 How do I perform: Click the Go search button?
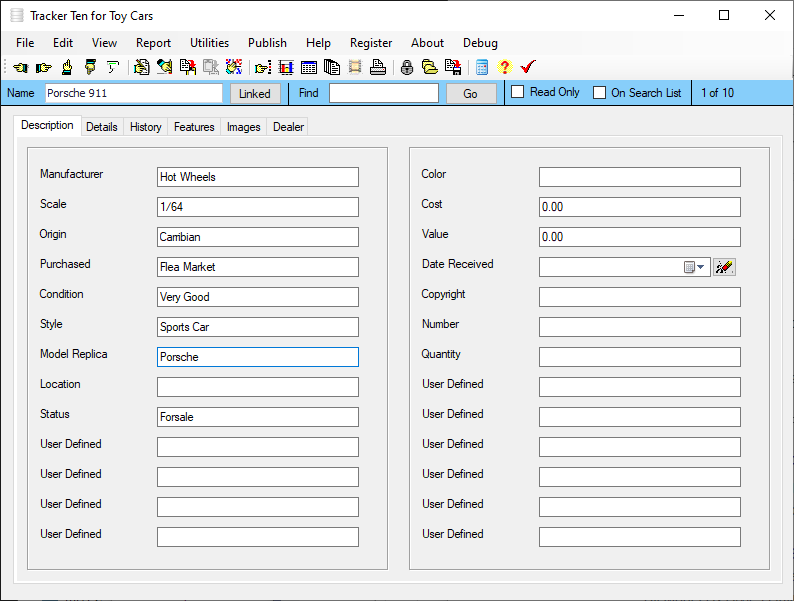tap(471, 94)
